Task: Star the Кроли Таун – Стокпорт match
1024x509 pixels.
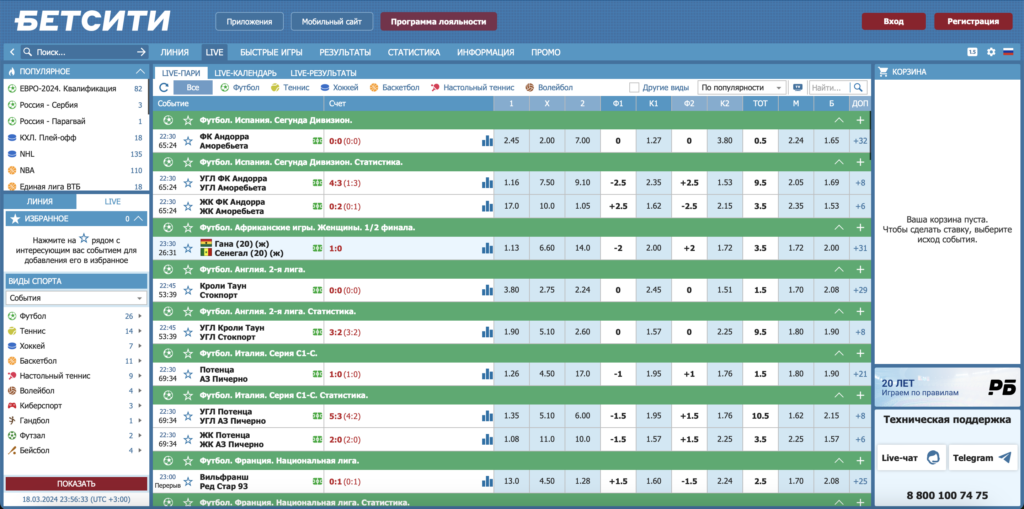Action: tap(188, 289)
